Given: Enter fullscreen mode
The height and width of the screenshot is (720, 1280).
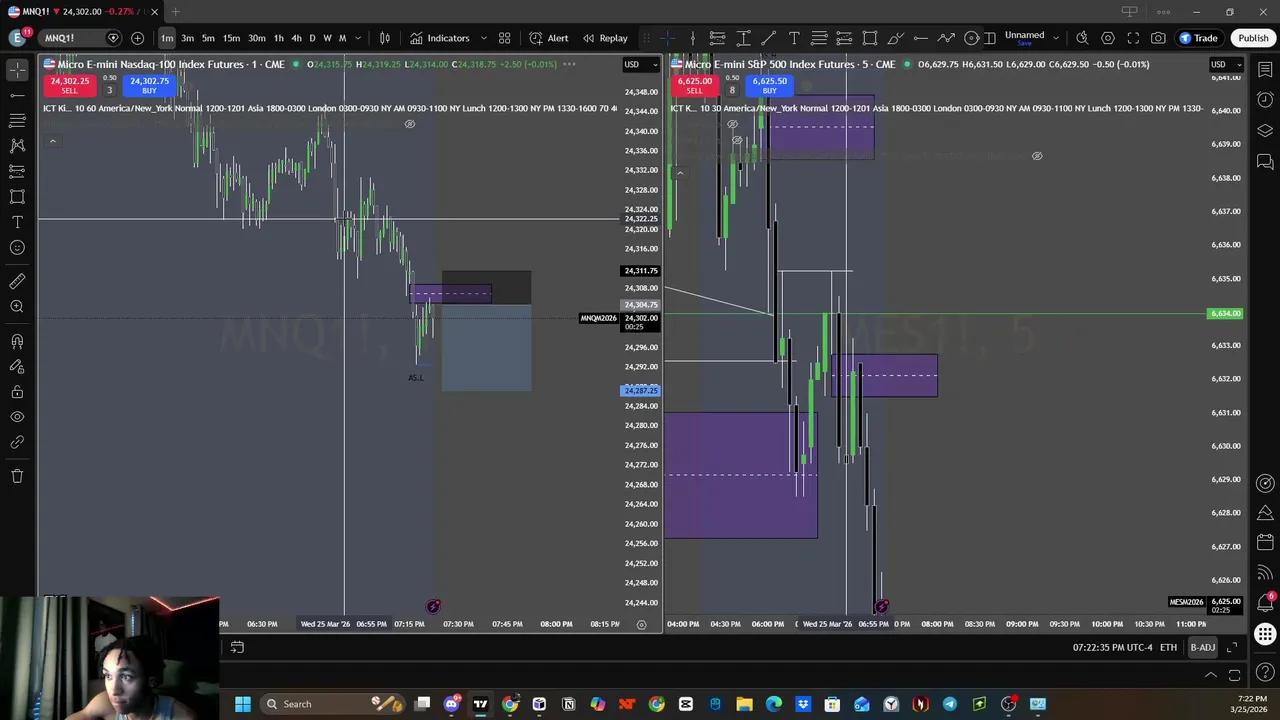Looking at the screenshot, I should 1133,38.
